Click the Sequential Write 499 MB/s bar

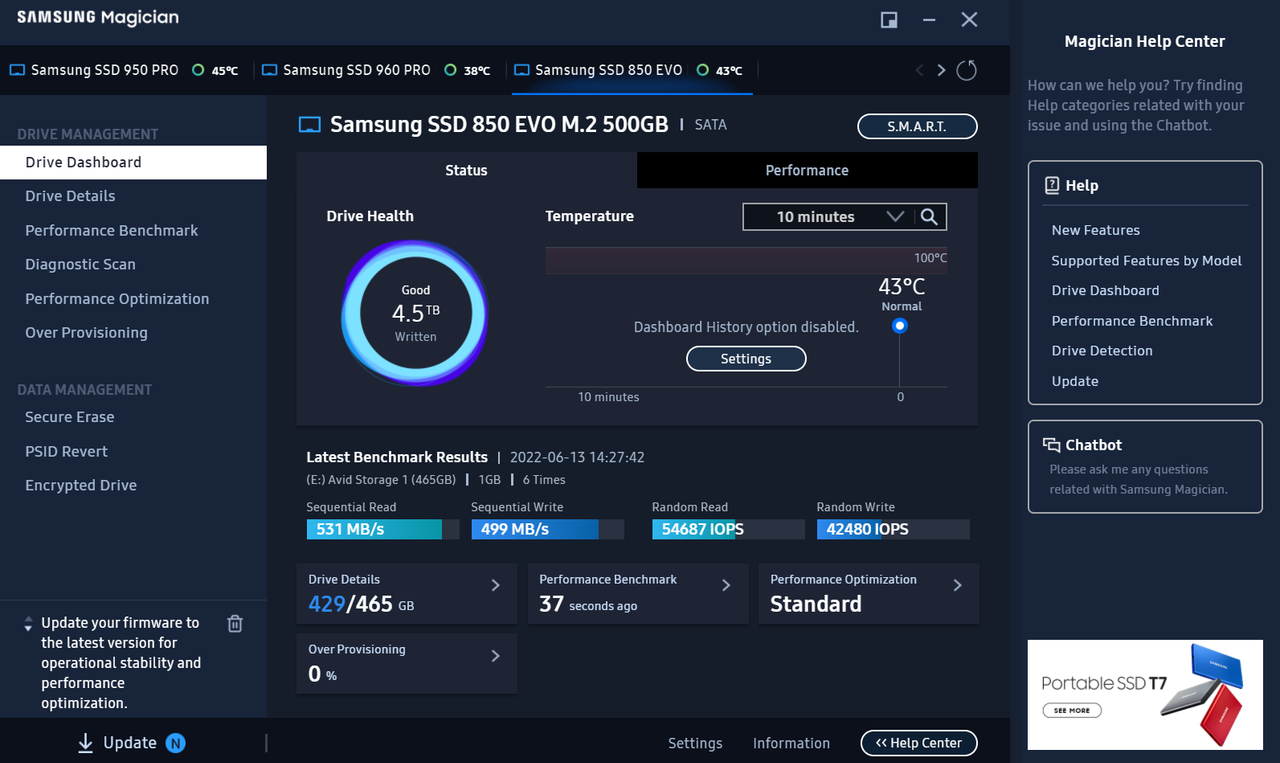click(547, 529)
